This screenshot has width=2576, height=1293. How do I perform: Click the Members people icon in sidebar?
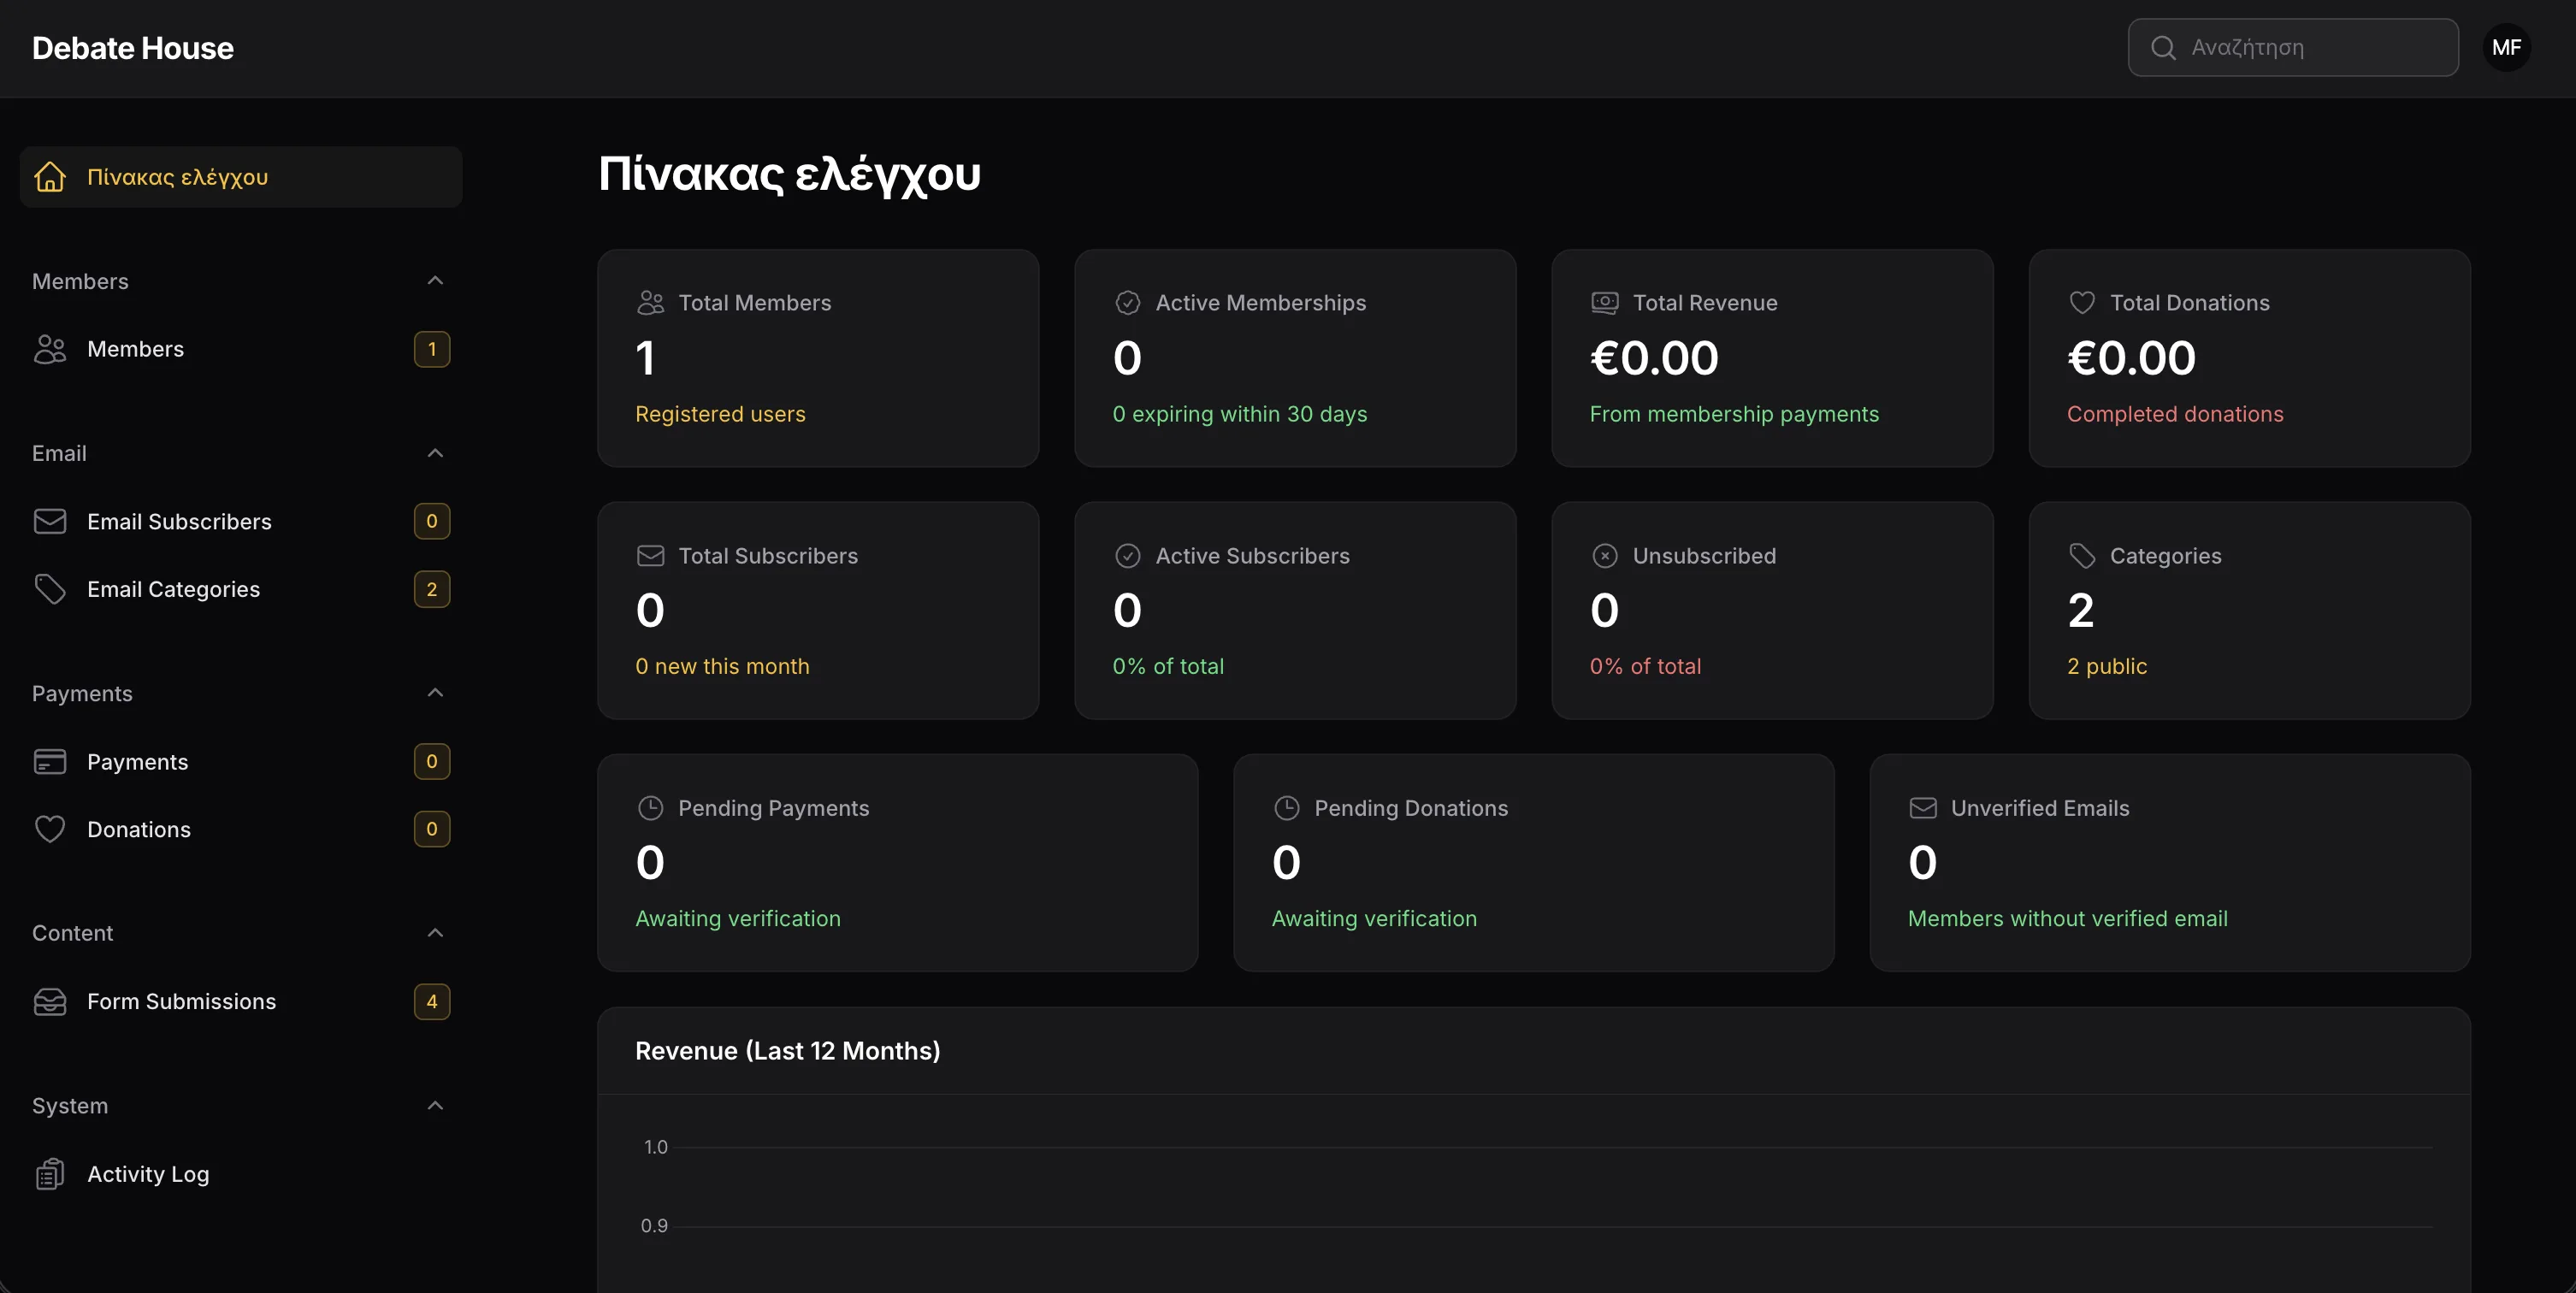[x=50, y=349]
